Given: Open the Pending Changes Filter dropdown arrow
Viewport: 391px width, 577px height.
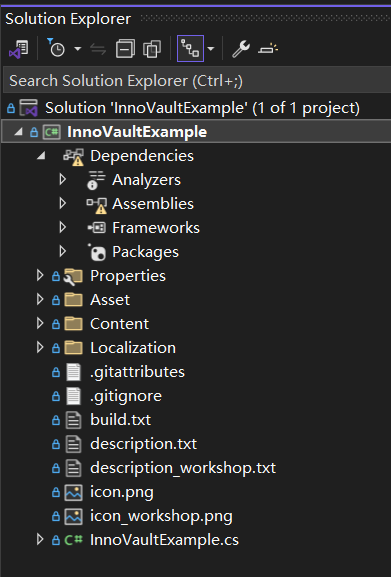Looking at the screenshot, I should pos(78,49).
